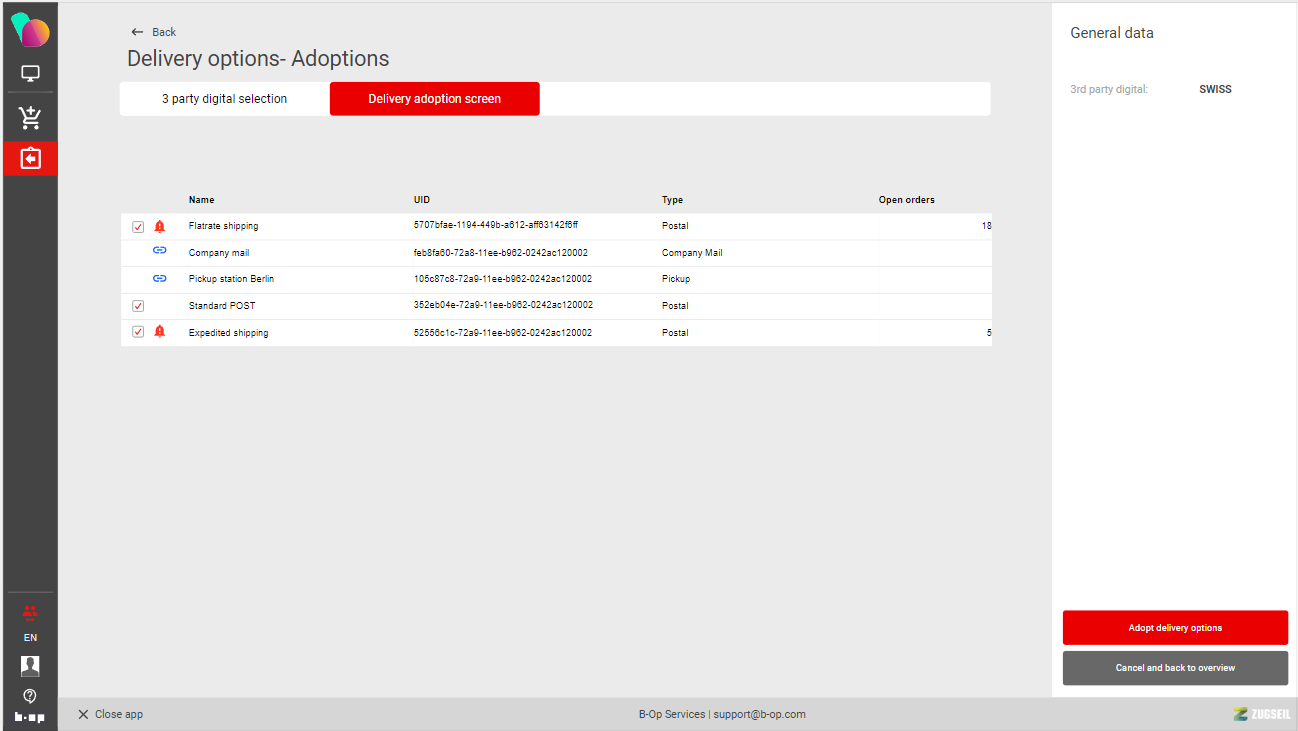Select the Delivery adoption screen tab
The height and width of the screenshot is (731, 1298).
click(x=434, y=99)
